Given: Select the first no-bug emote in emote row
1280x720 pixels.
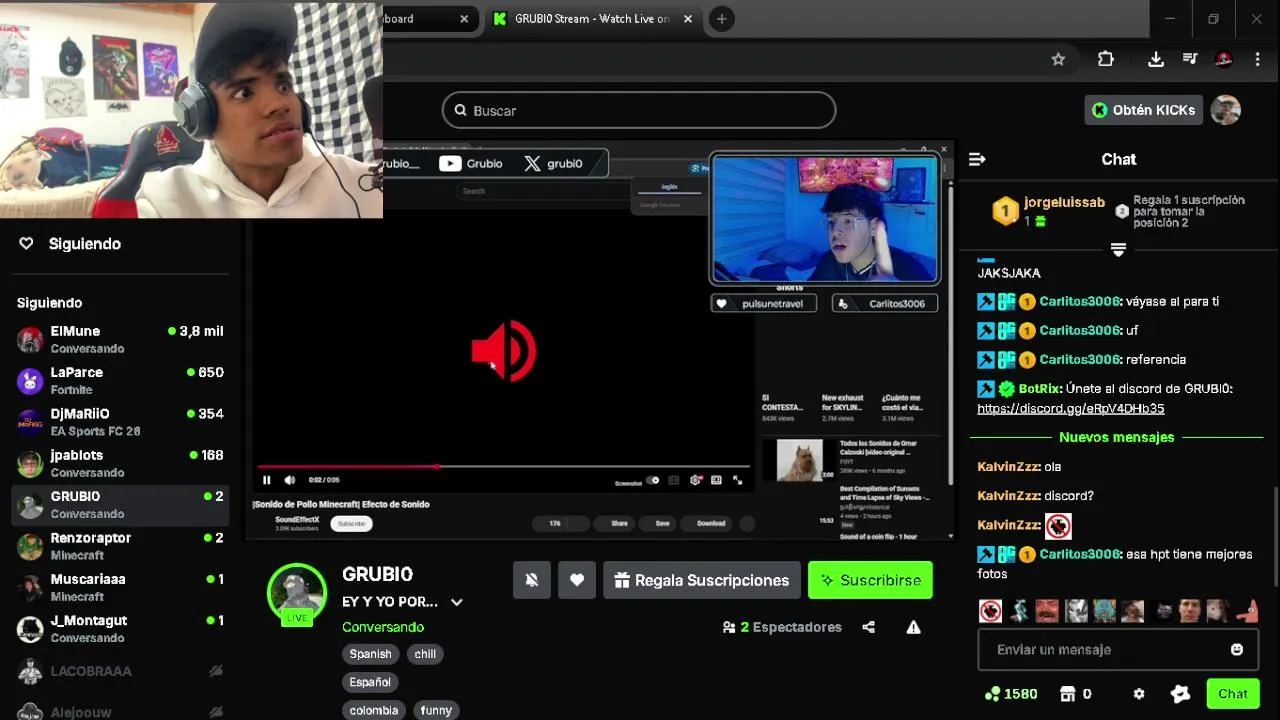Looking at the screenshot, I should 990,611.
